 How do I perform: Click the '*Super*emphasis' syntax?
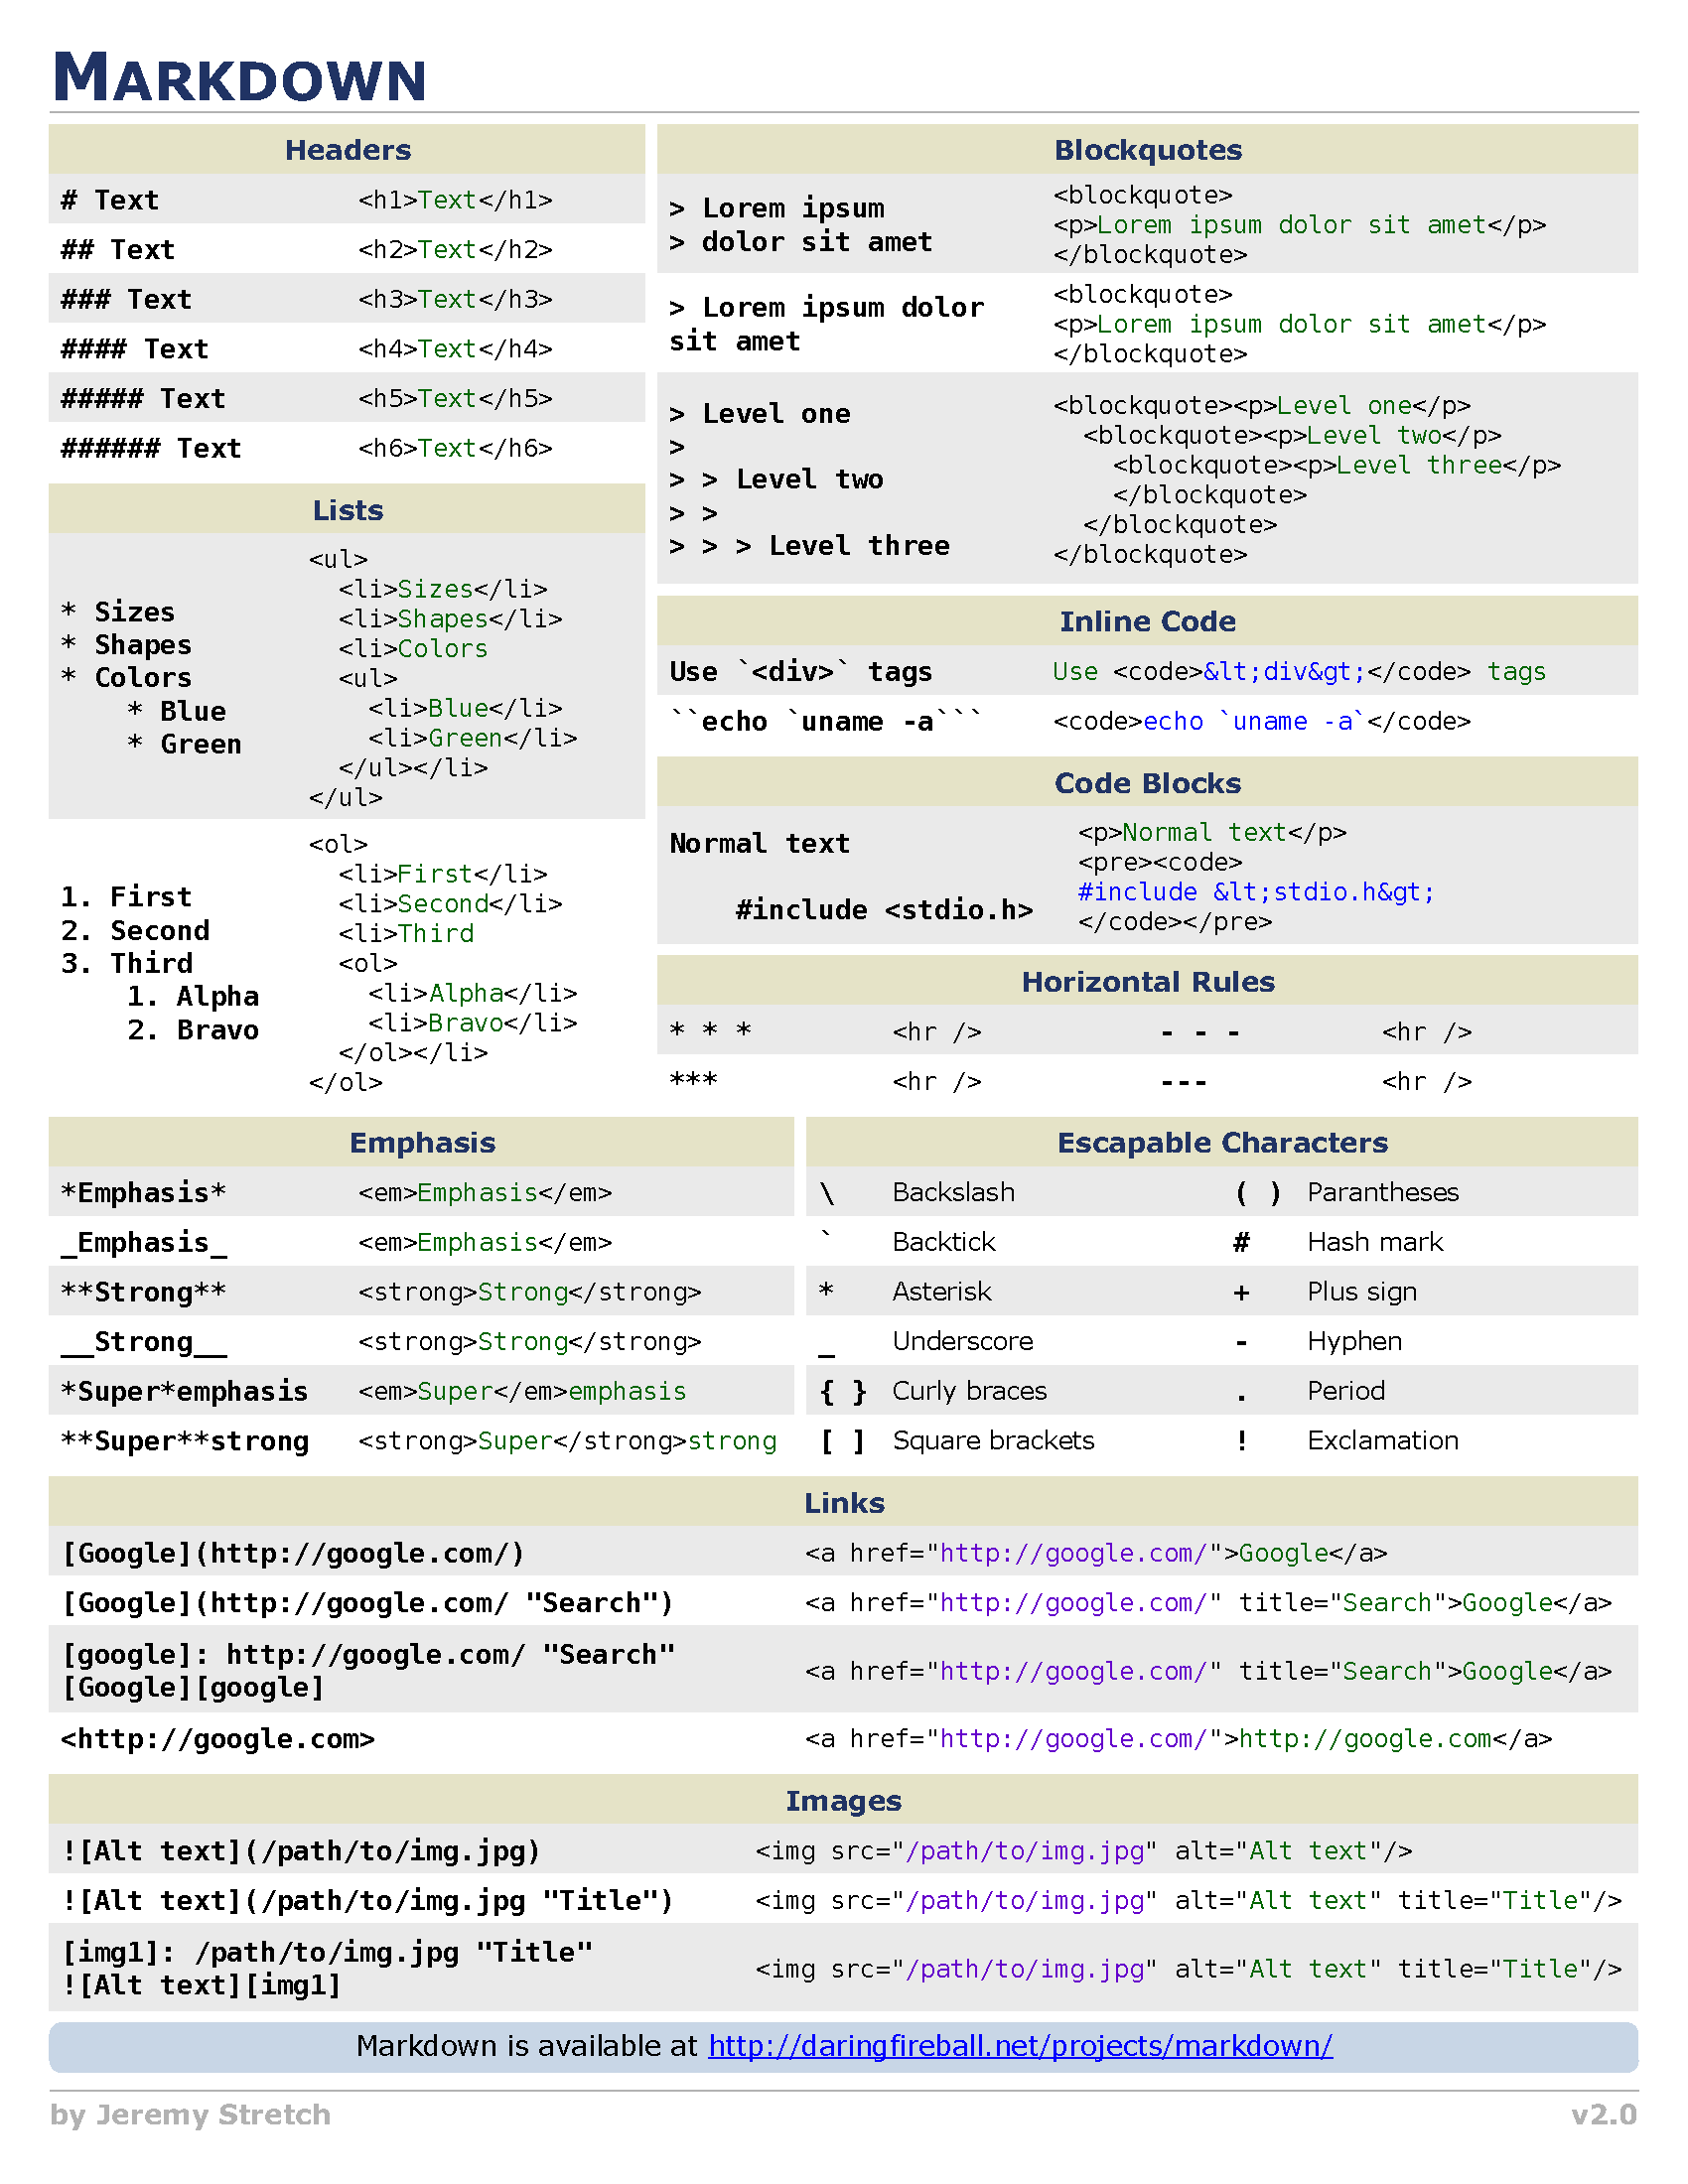[x=184, y=1392]
